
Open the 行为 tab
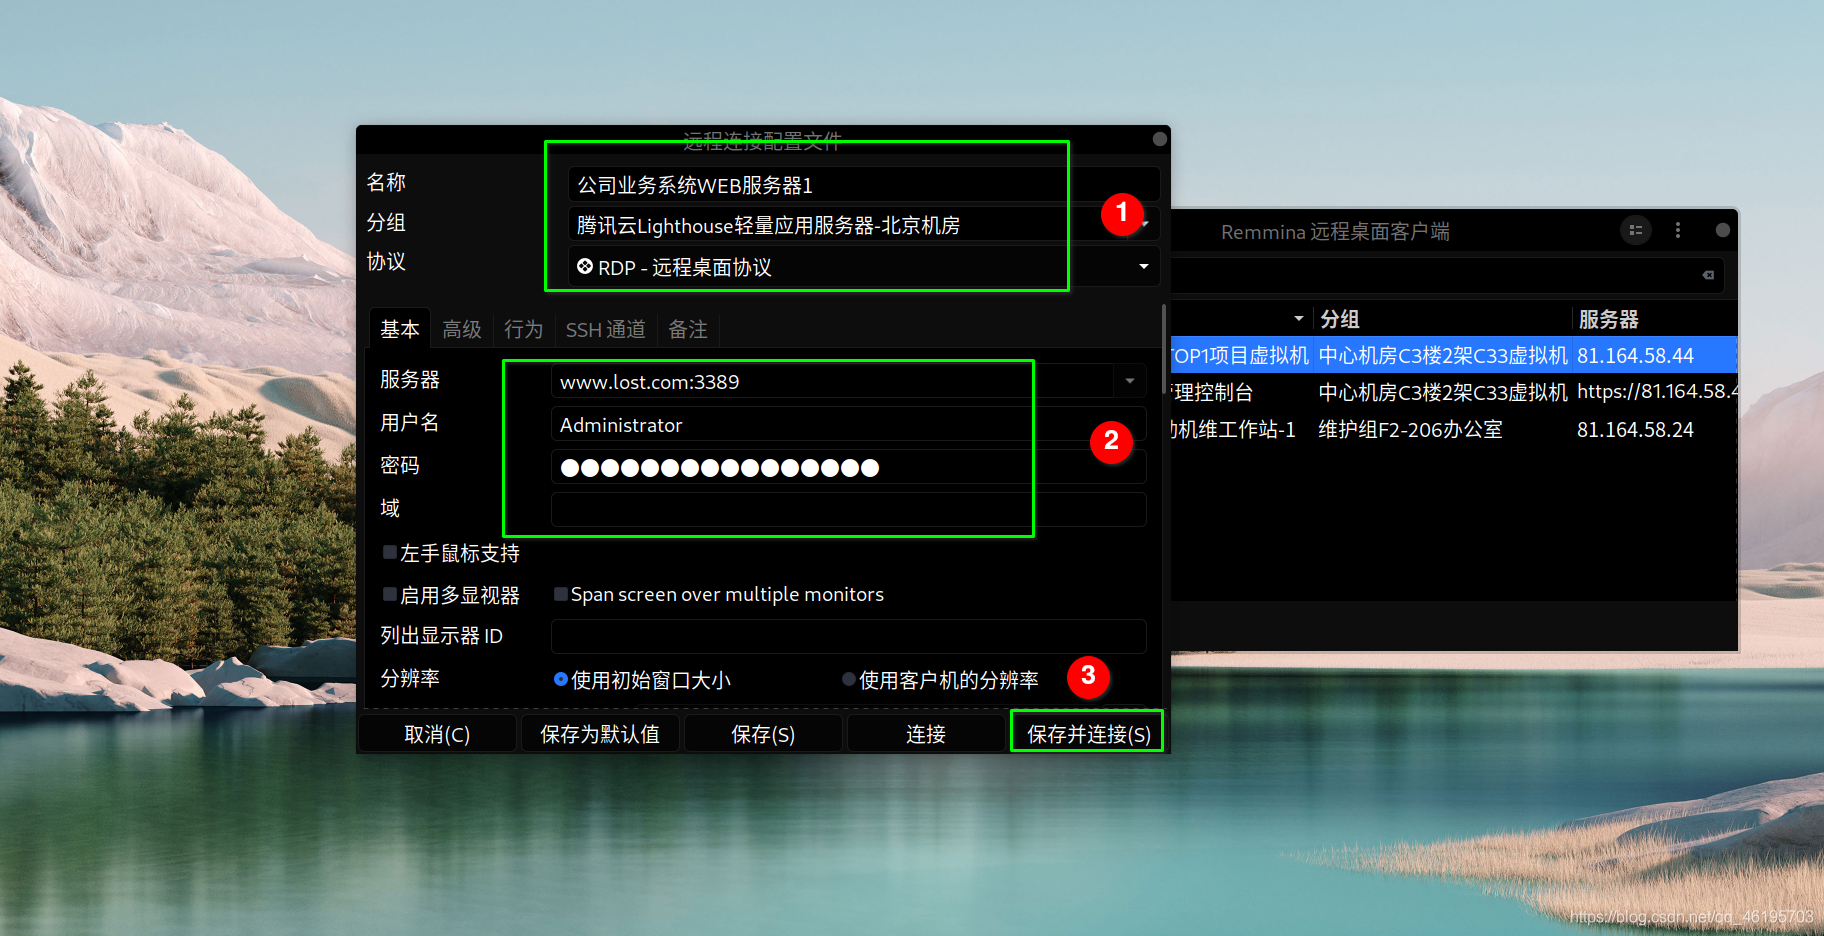524,329
